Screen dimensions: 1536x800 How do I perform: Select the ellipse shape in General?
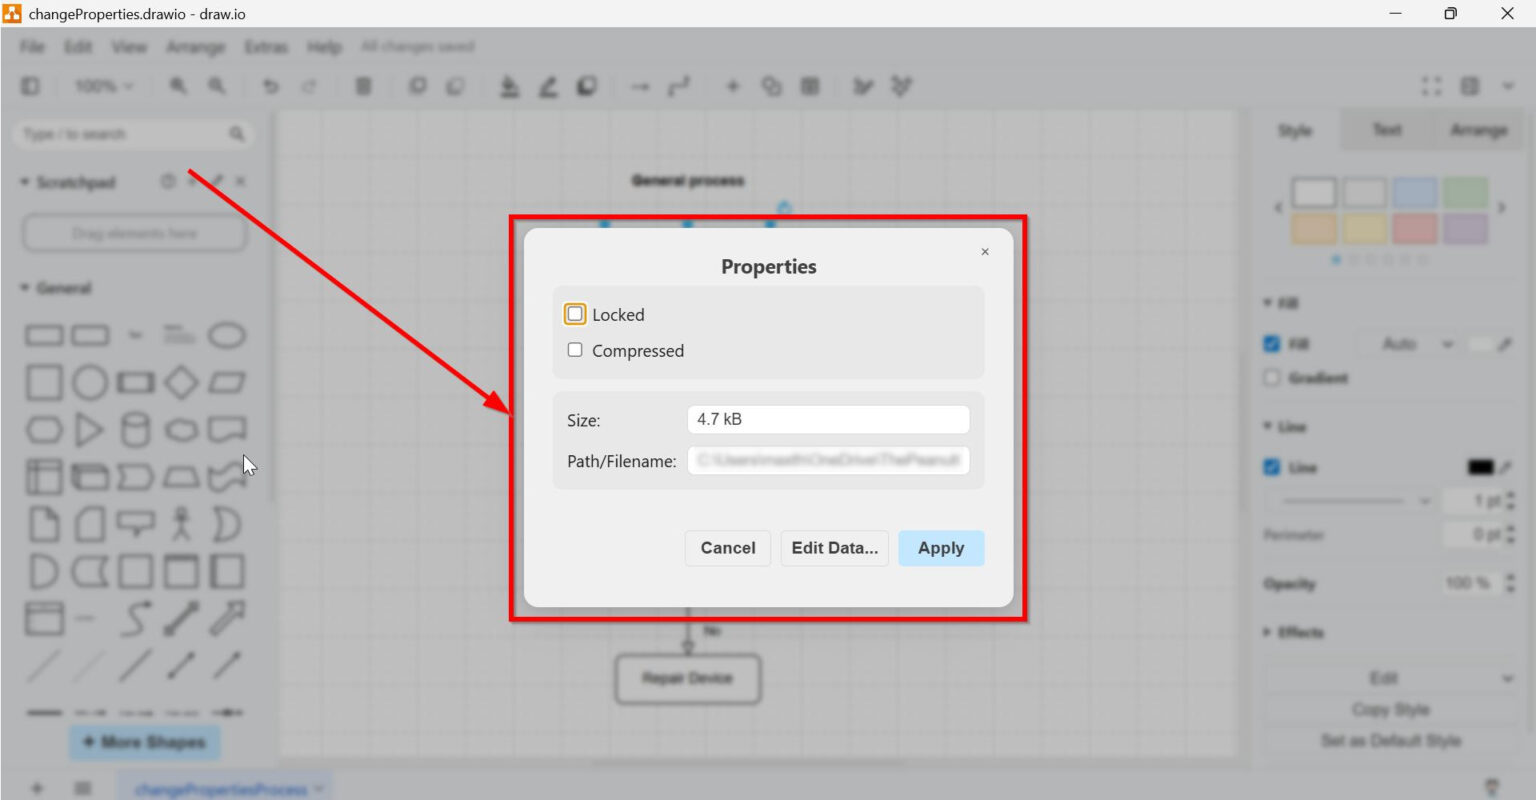(x=227, y=335)
